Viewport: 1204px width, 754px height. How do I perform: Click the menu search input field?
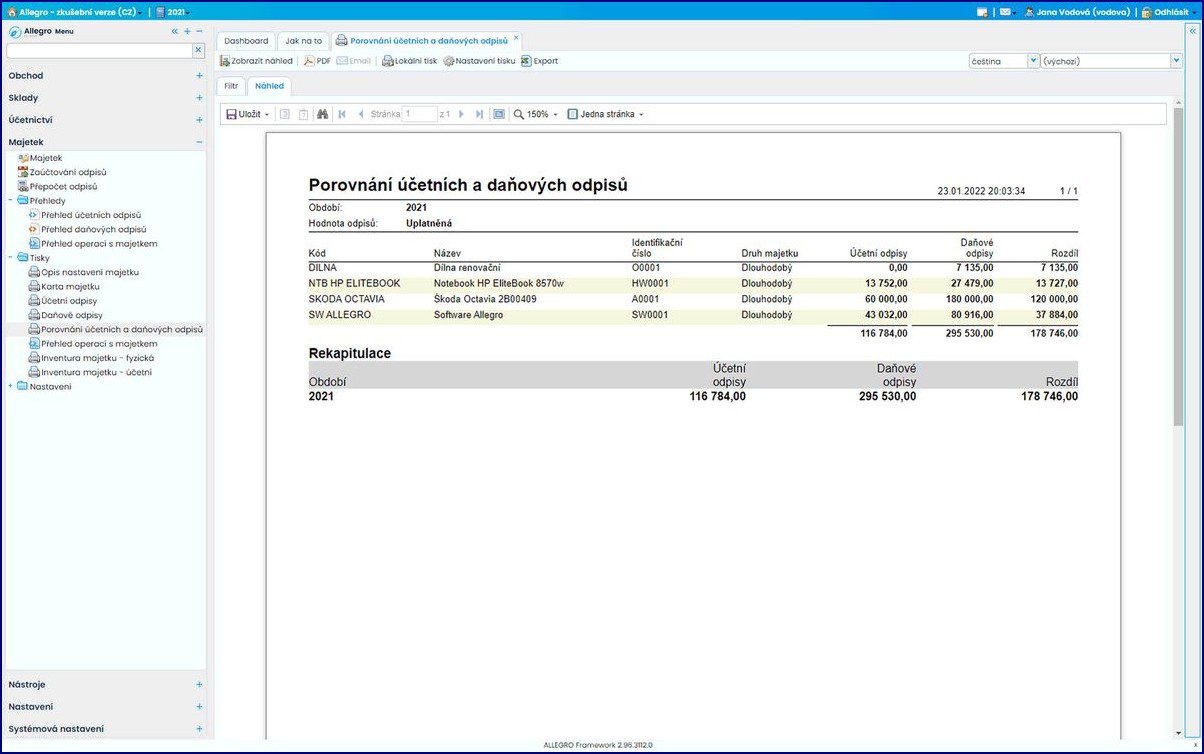click(x=99, y=49)
